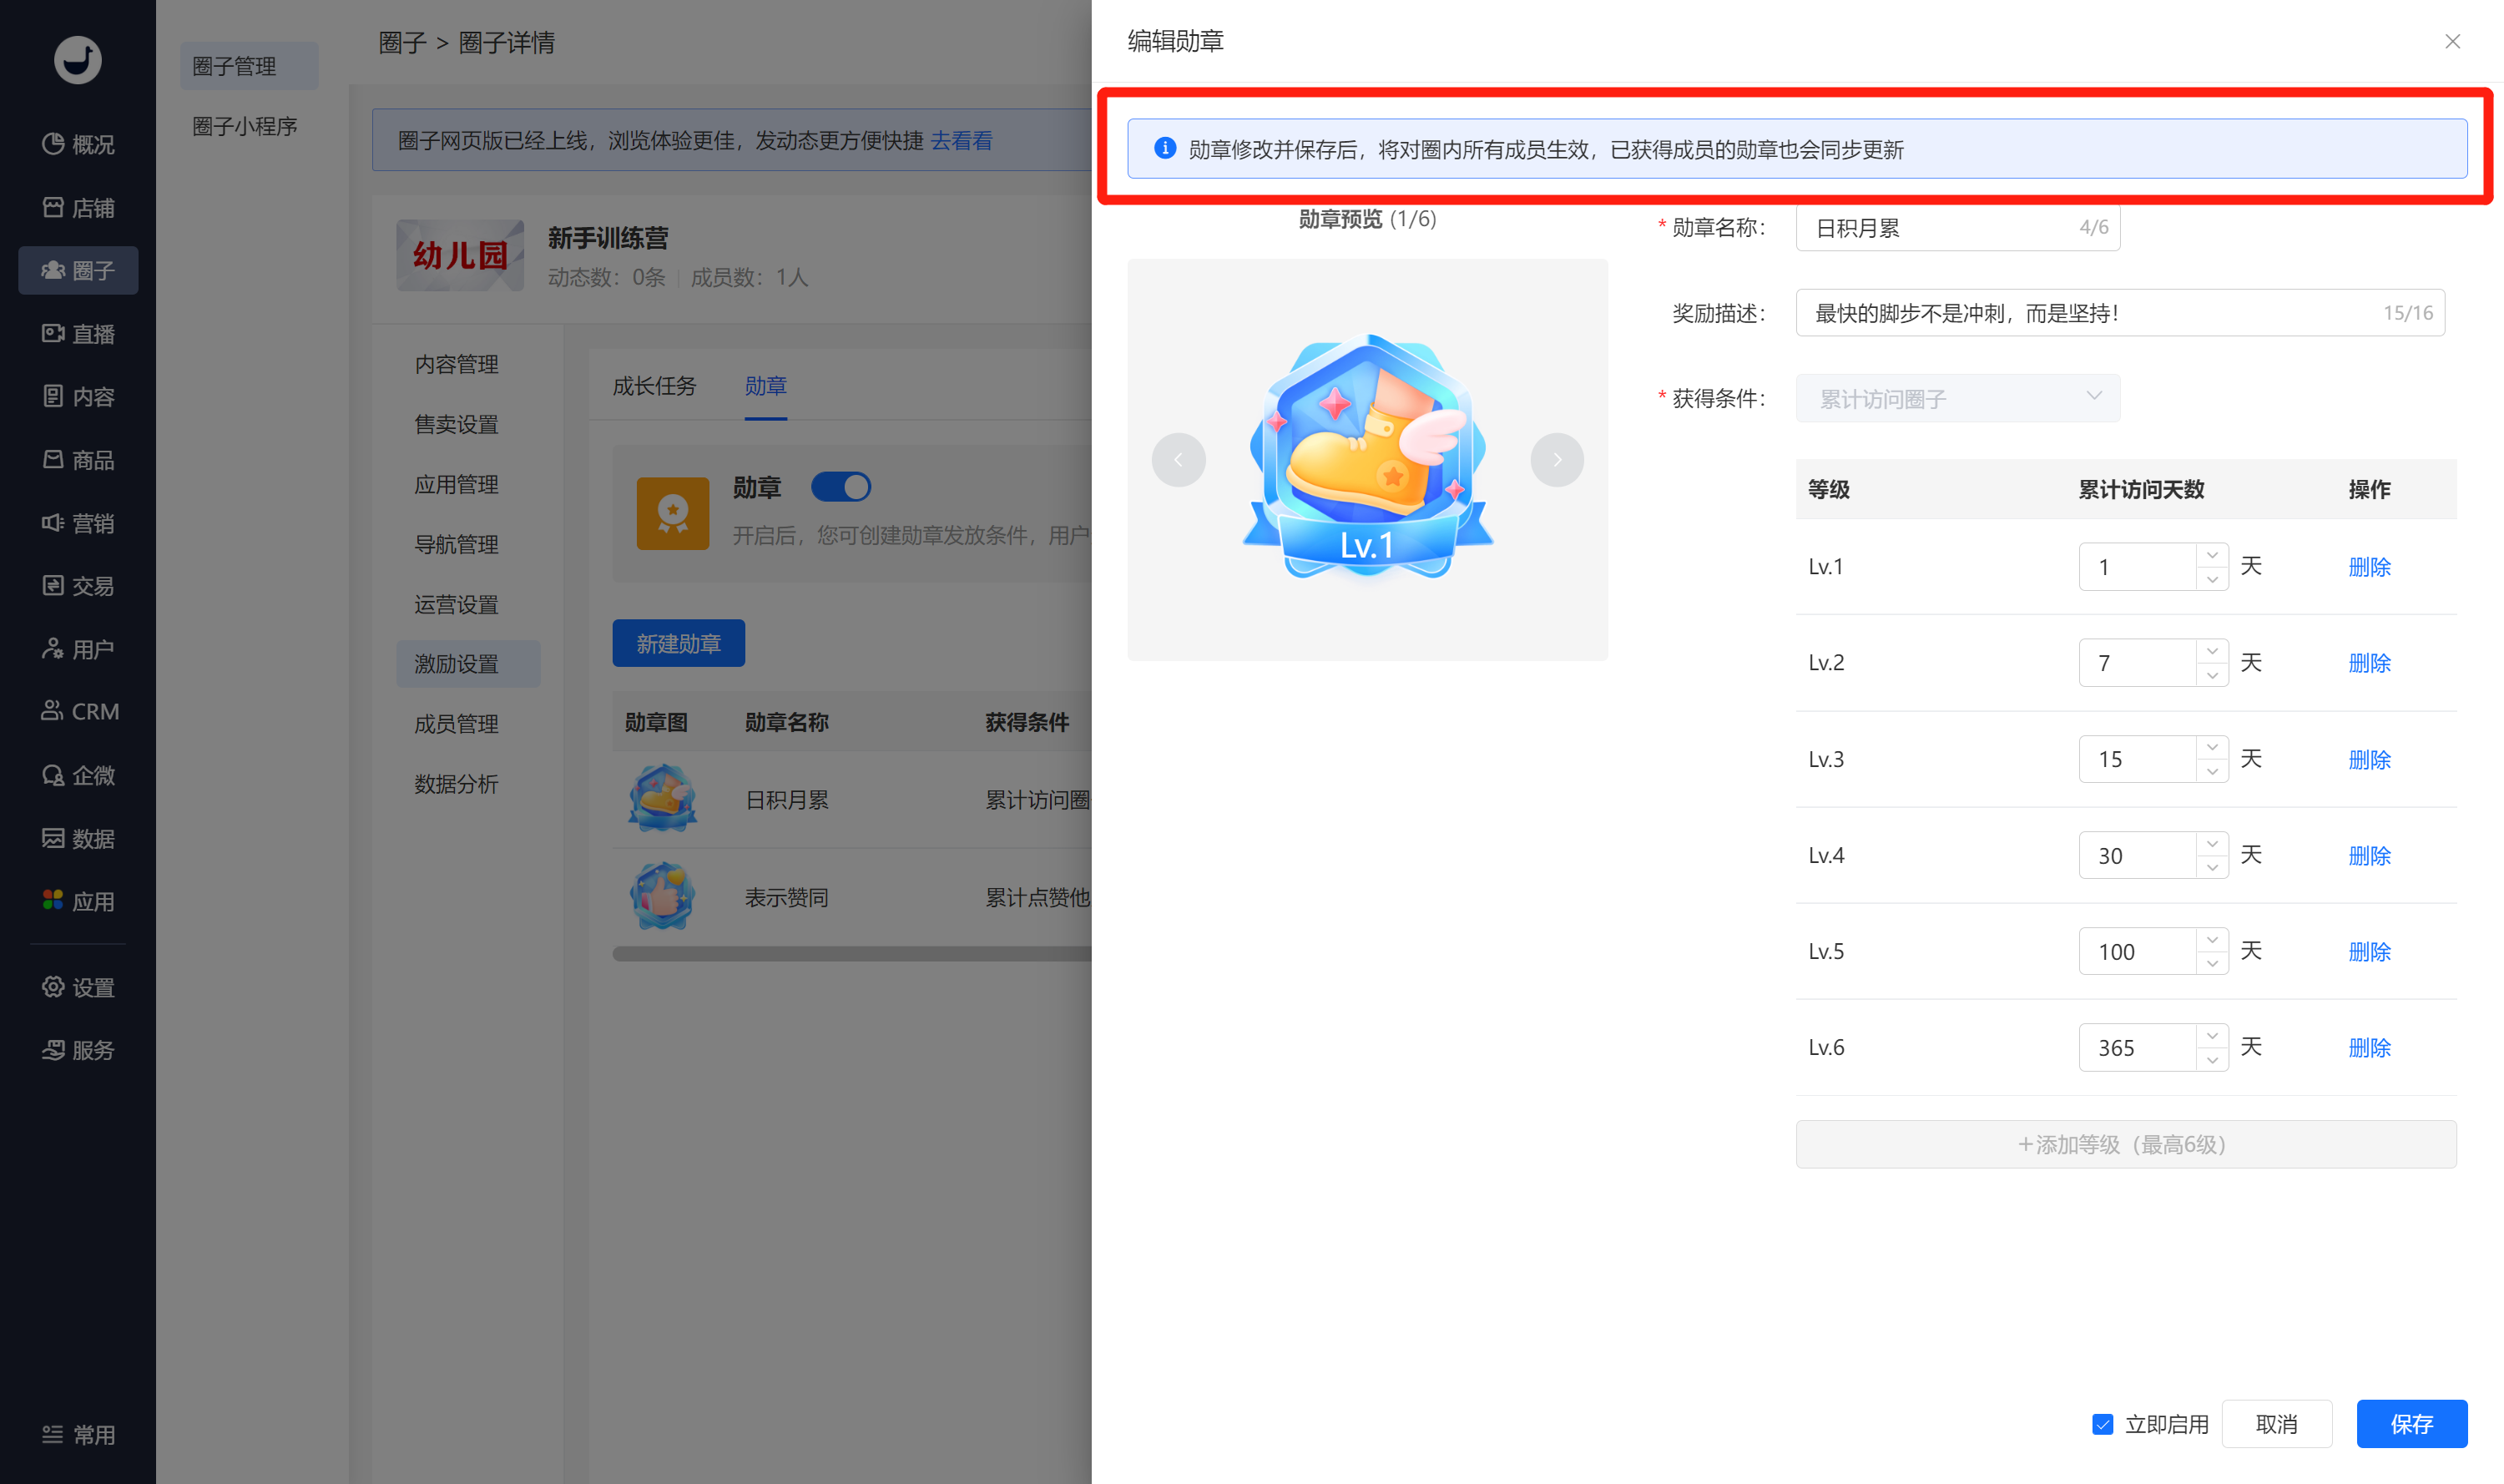Show previous badge preview with left arrow
Screen dimensions: 2504x1484
[x=1179, y=460]
